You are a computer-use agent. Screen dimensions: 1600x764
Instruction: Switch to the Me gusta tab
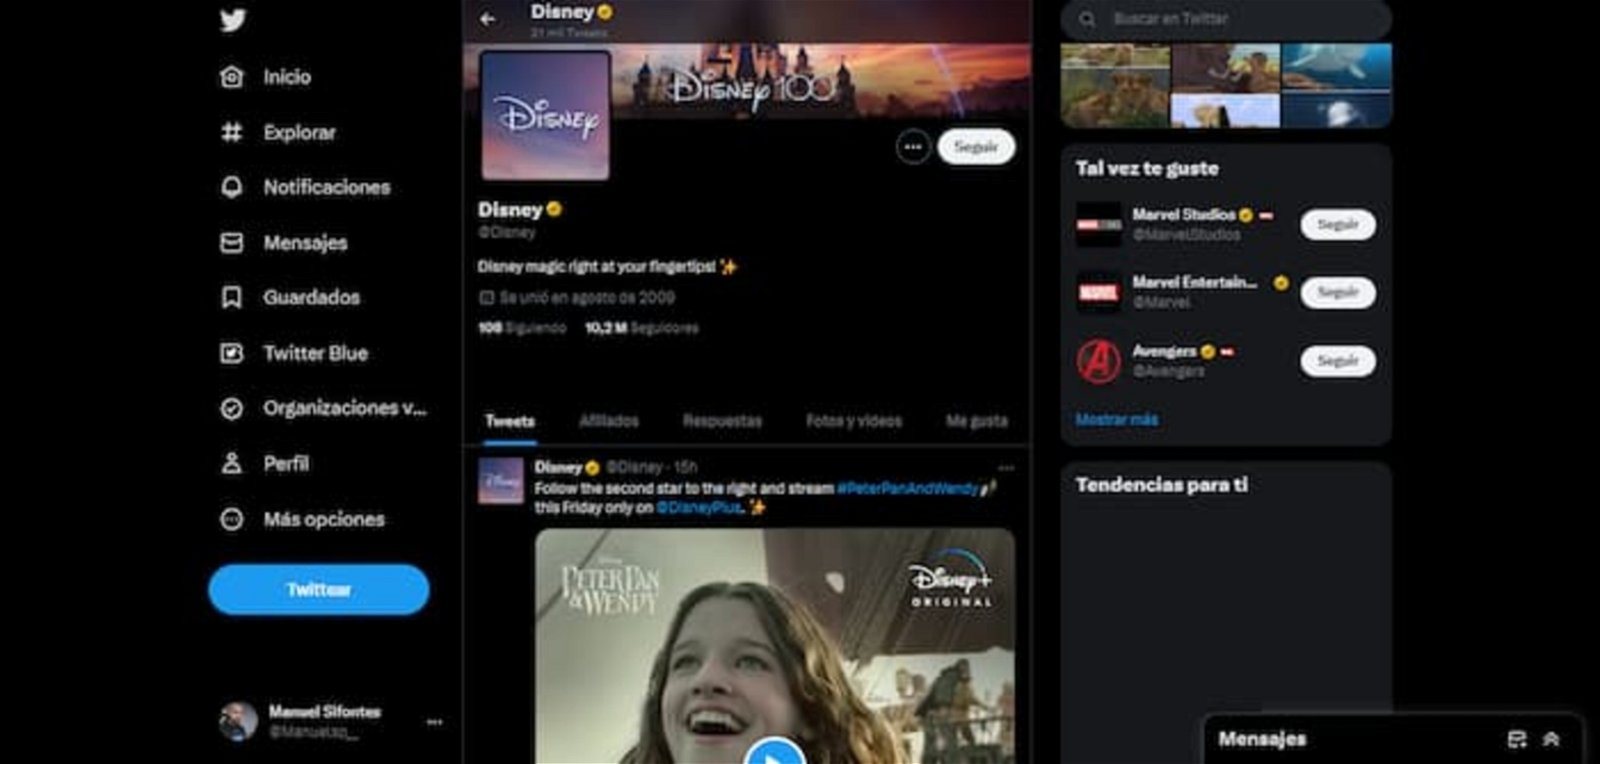click(x=977, y=421)
